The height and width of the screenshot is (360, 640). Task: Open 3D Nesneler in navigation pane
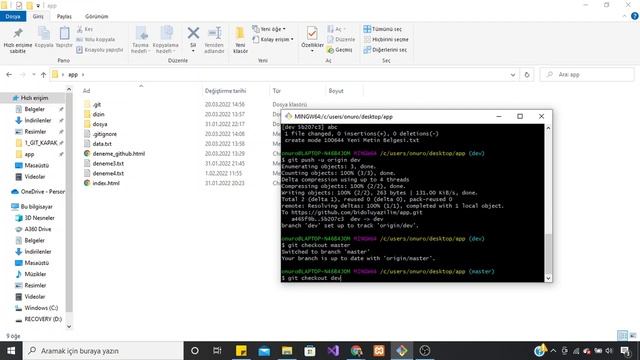pos(39,218)
